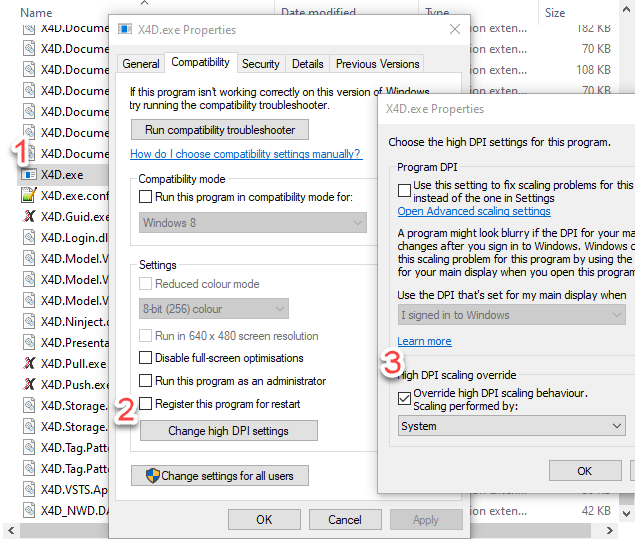Expand the 8-bit (256) colour dropdown
This screenshot has height=539, width=635.
click(213, 309)
